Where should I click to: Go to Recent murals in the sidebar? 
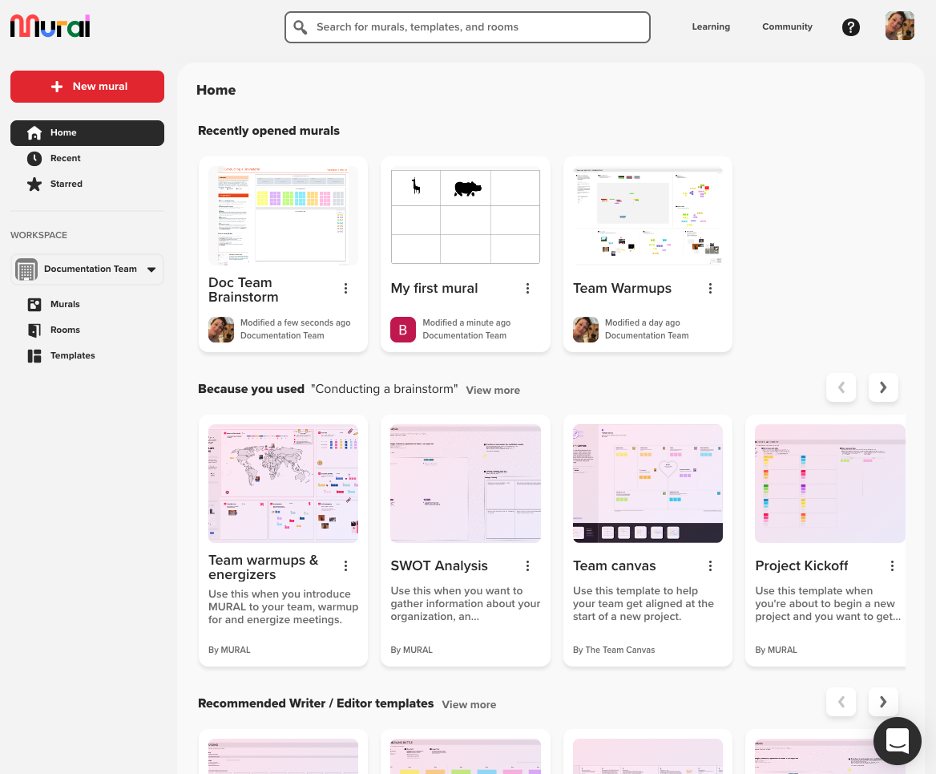[65, 158]
